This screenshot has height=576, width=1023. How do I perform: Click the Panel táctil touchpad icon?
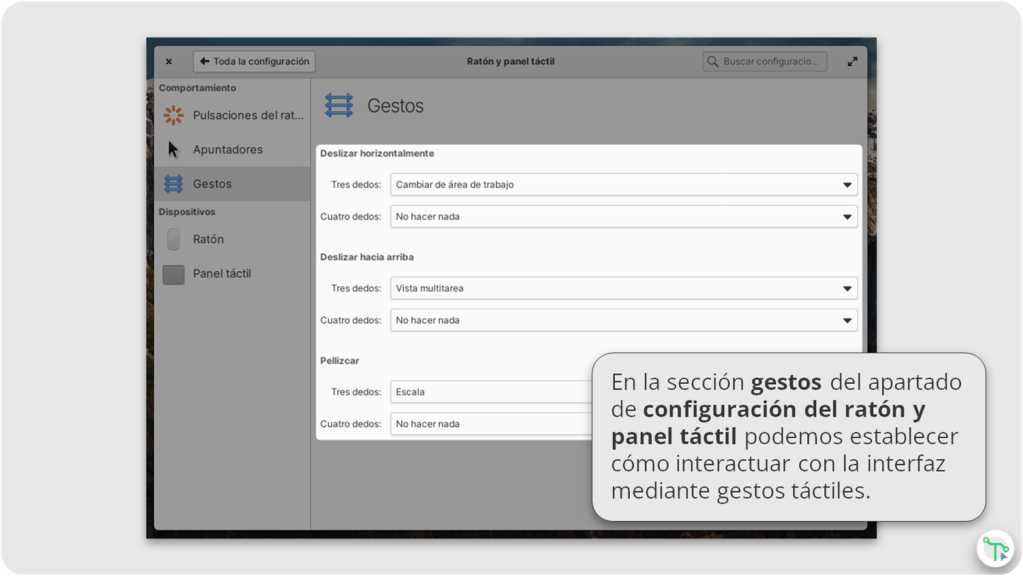(x=174, y=274)
